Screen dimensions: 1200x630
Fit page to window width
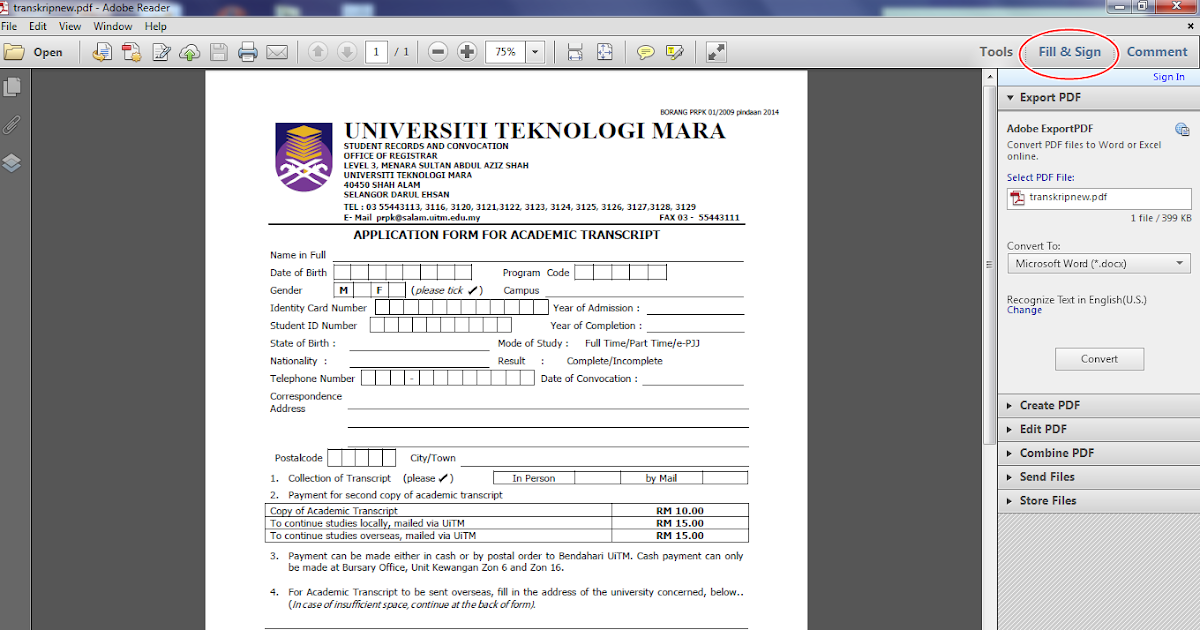coord(575,51)
